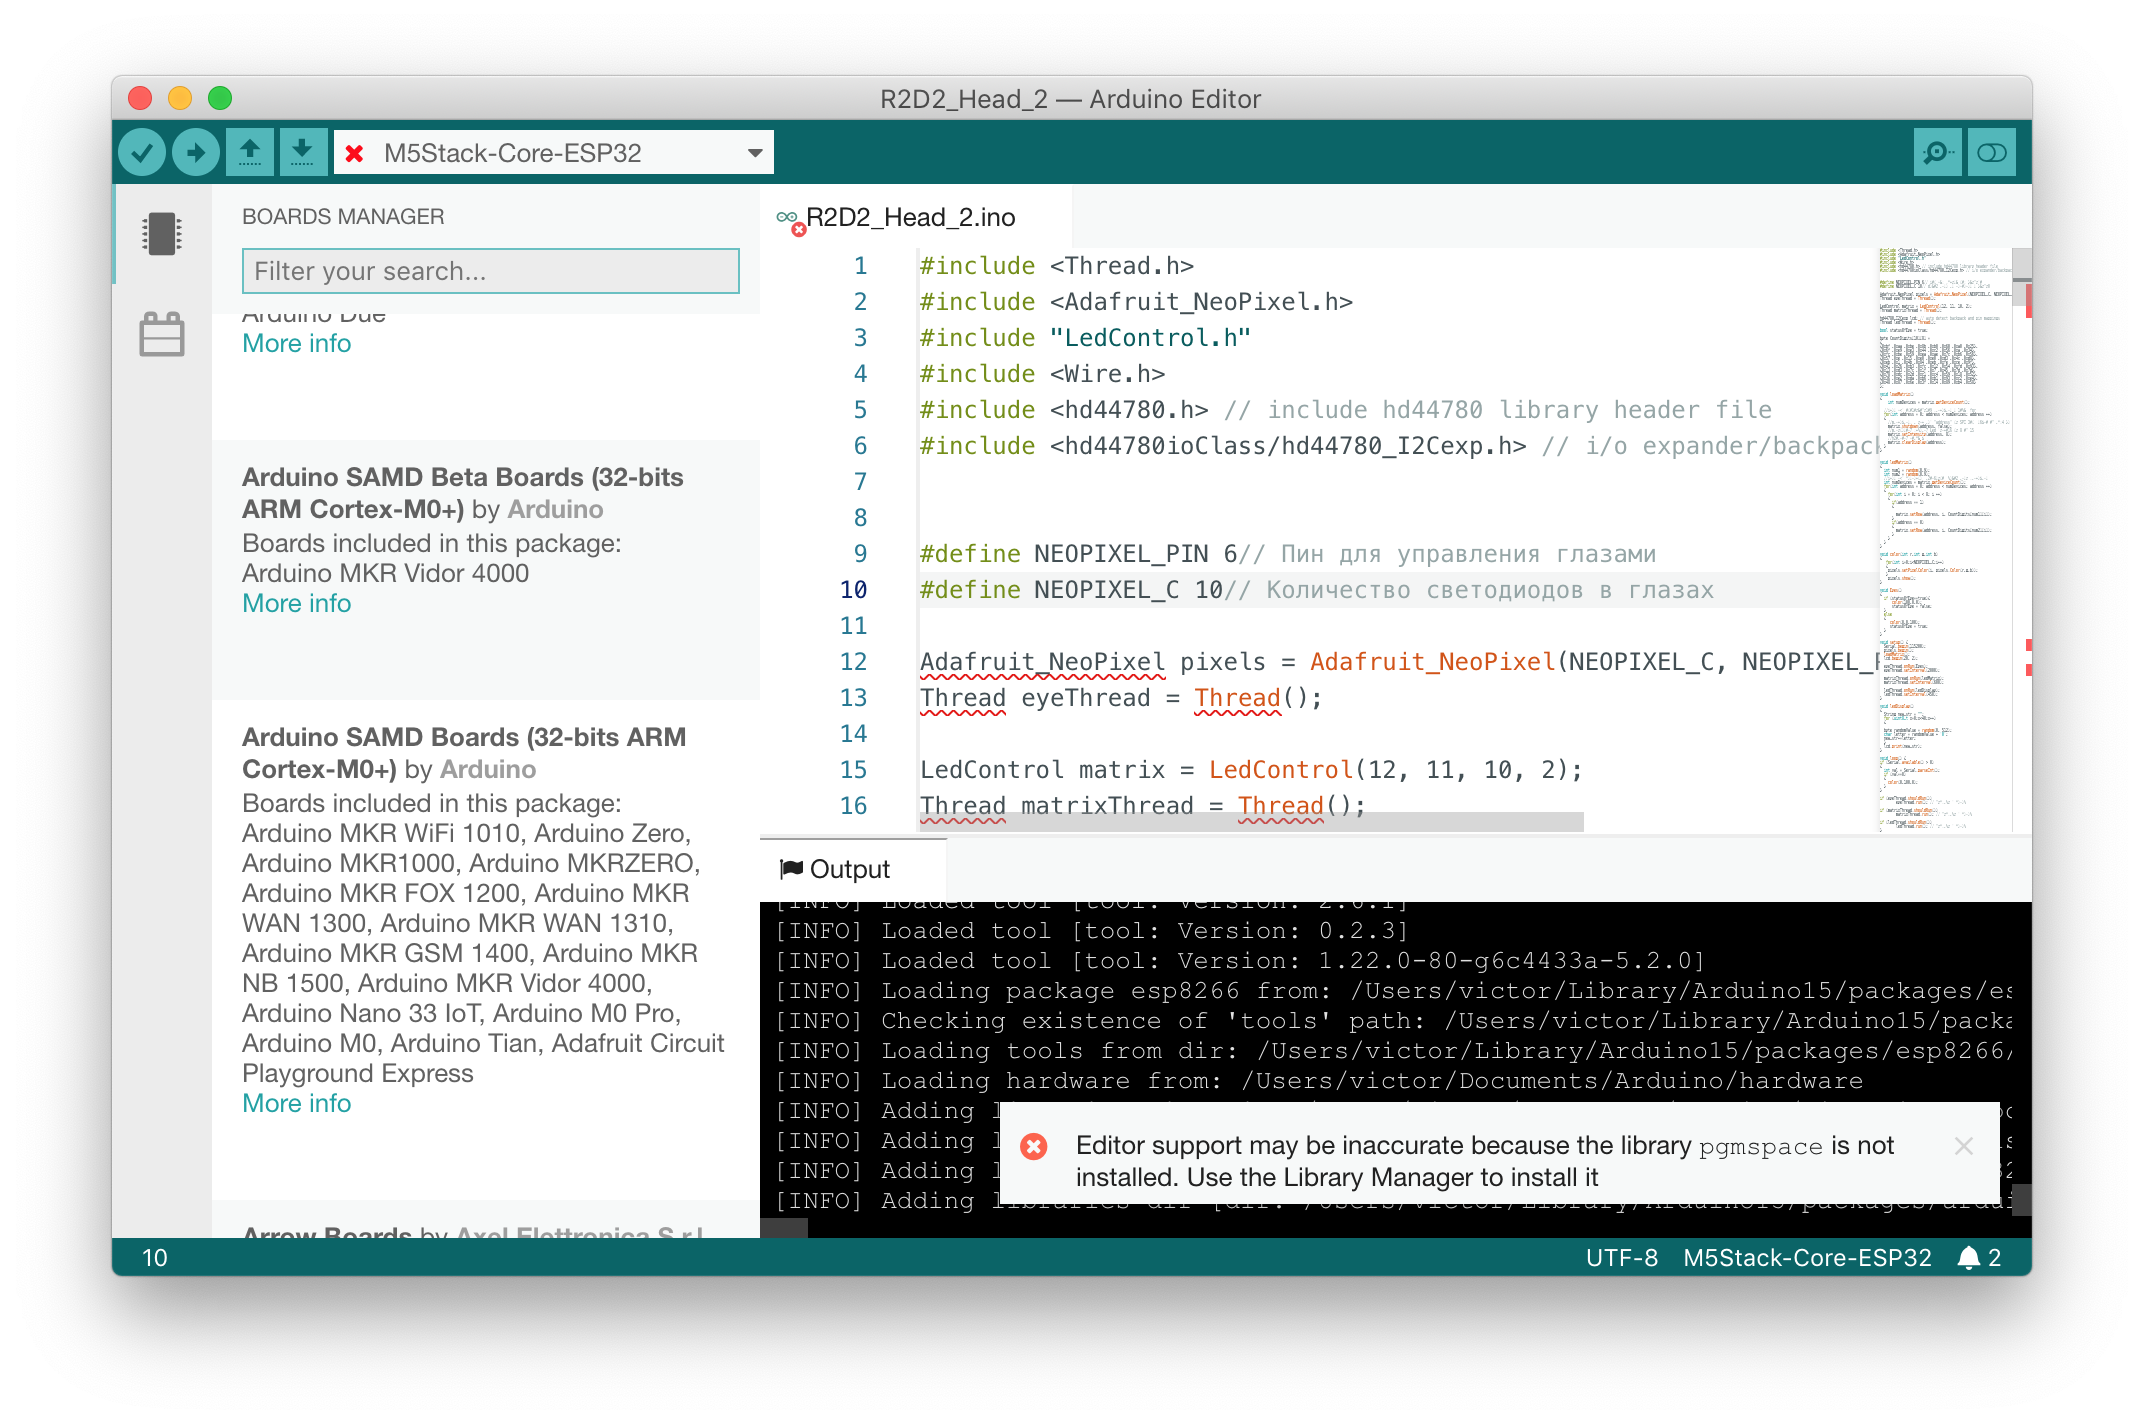This screenshot has height=1424, width=2144.
Task: Click the open sketch up-arrow icon
Action: (x=249, y=153)
